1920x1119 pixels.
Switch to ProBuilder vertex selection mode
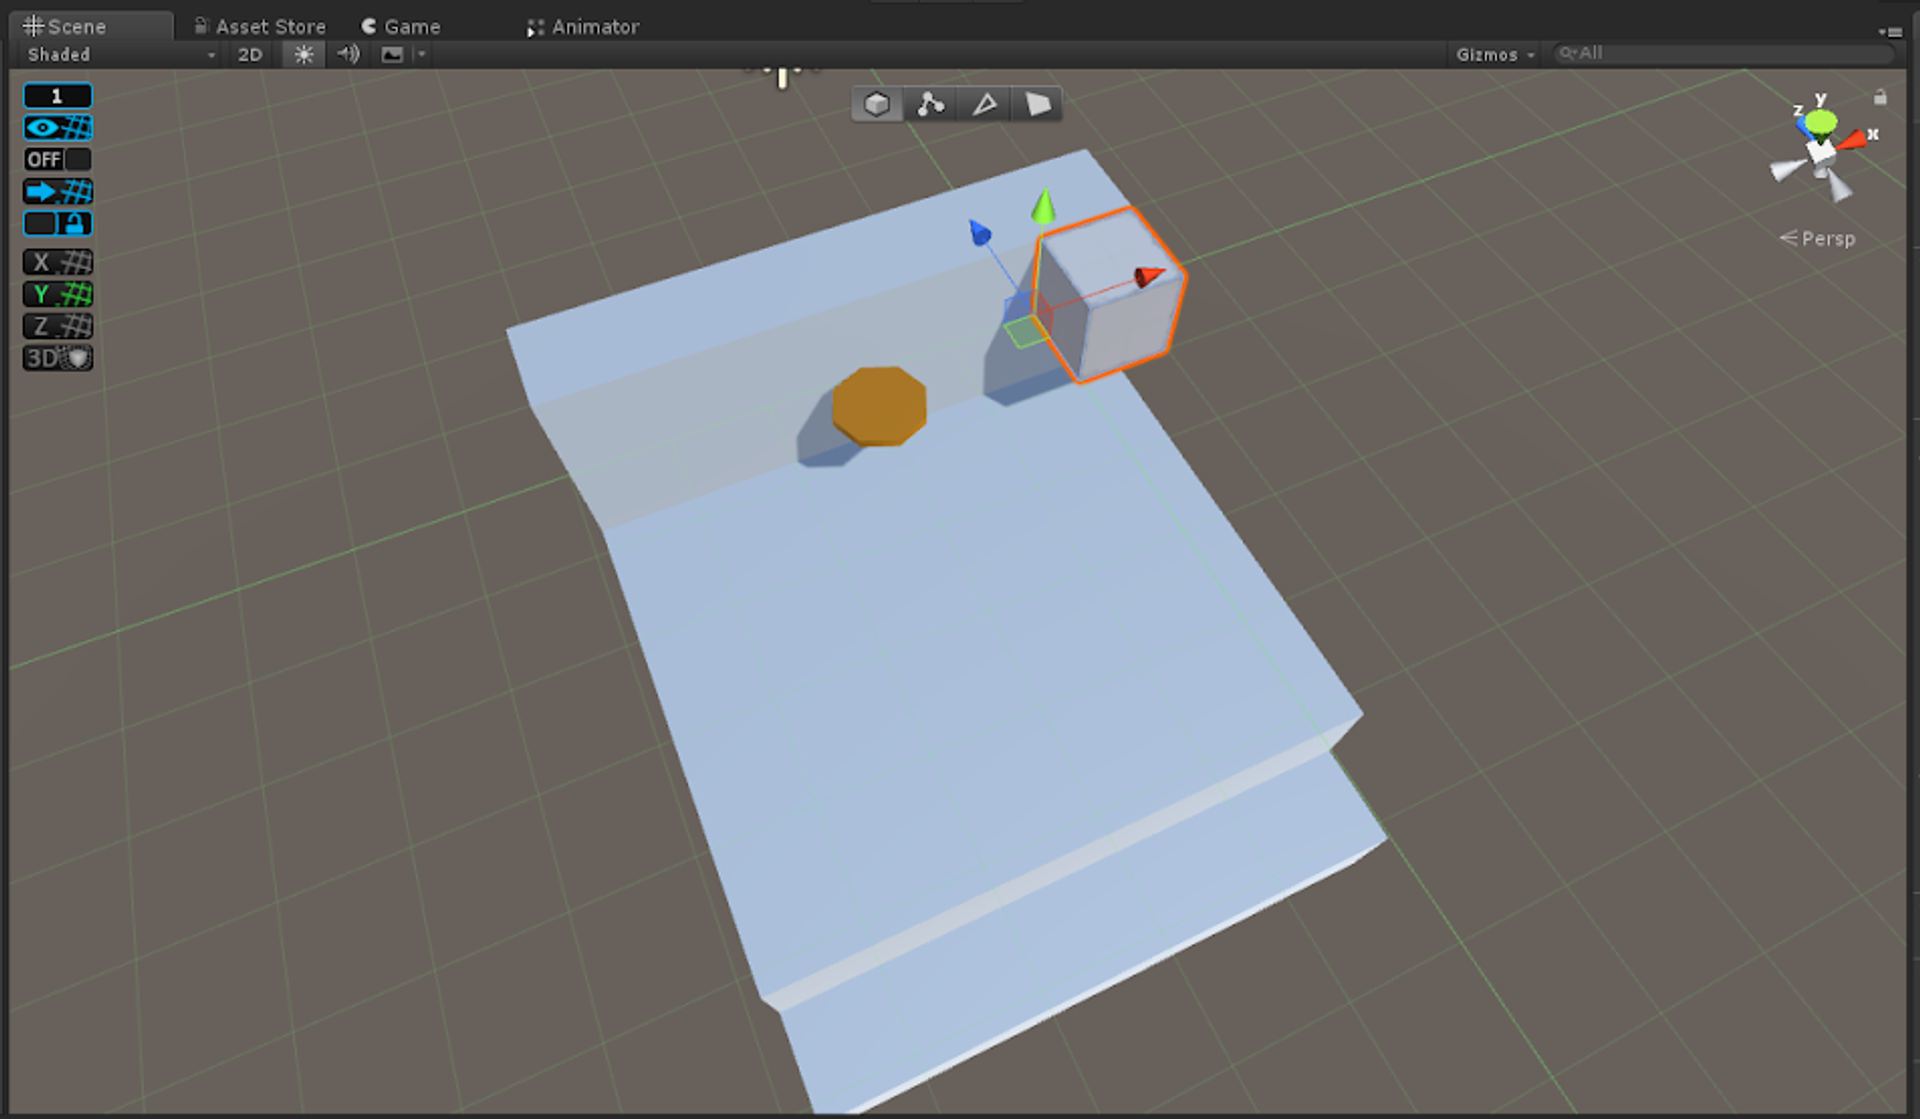pyautogui.click(x=931, y=104)
